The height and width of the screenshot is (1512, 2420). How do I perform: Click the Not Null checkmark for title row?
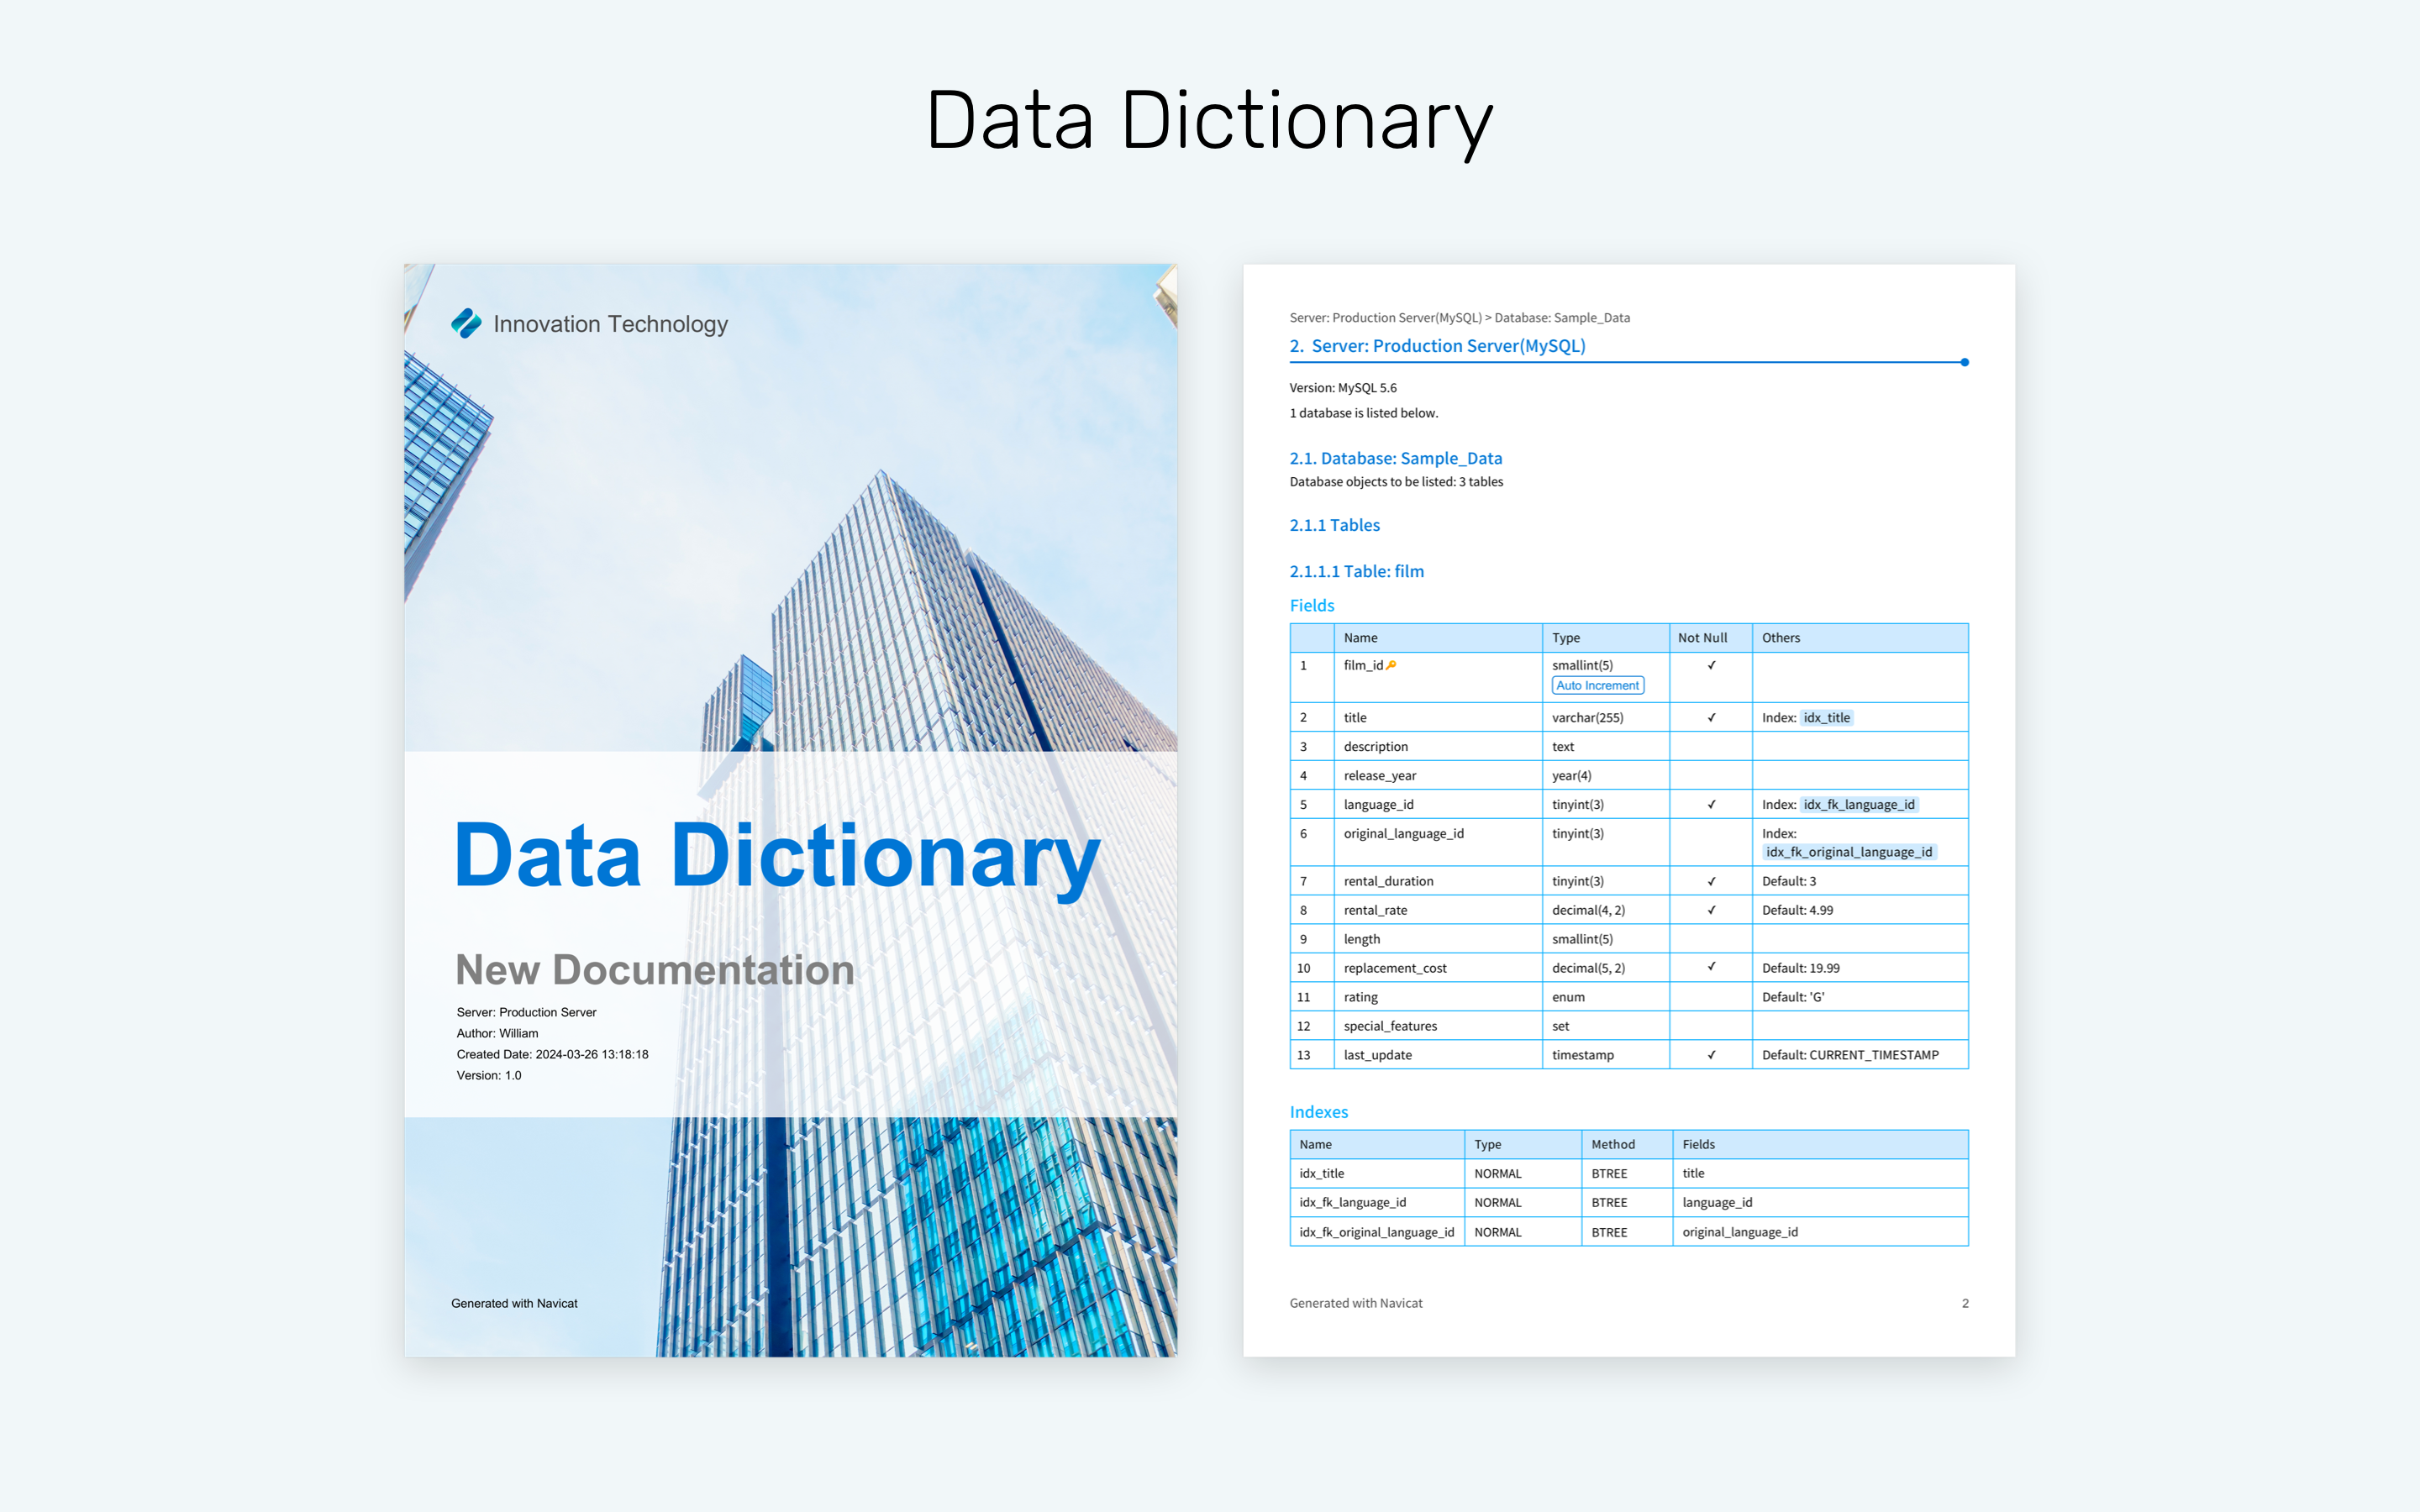(1711, 718)
